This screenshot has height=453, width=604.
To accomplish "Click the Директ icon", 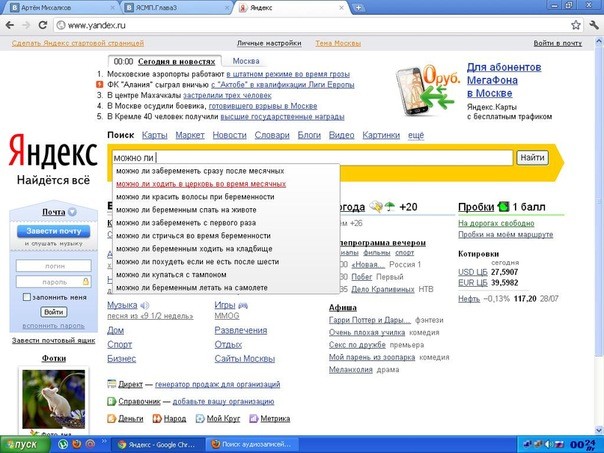I will [112, 384].
